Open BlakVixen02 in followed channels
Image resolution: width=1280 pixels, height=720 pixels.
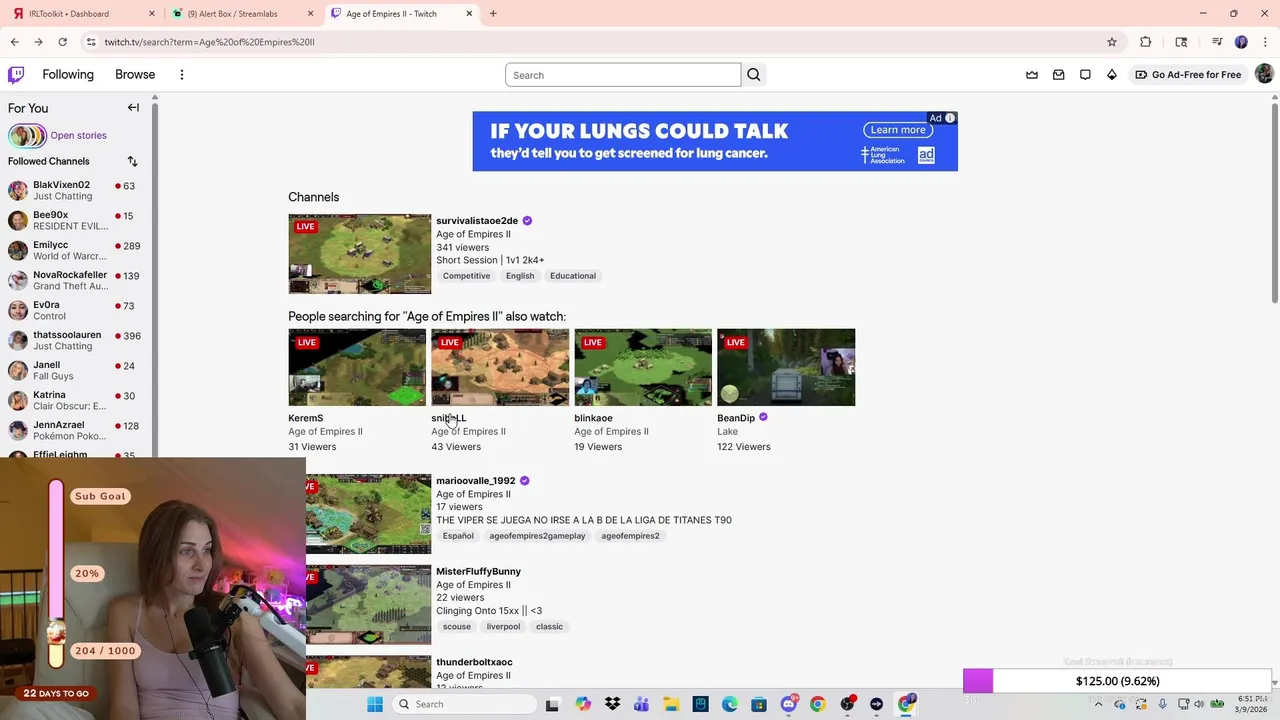tap(75, 190)
